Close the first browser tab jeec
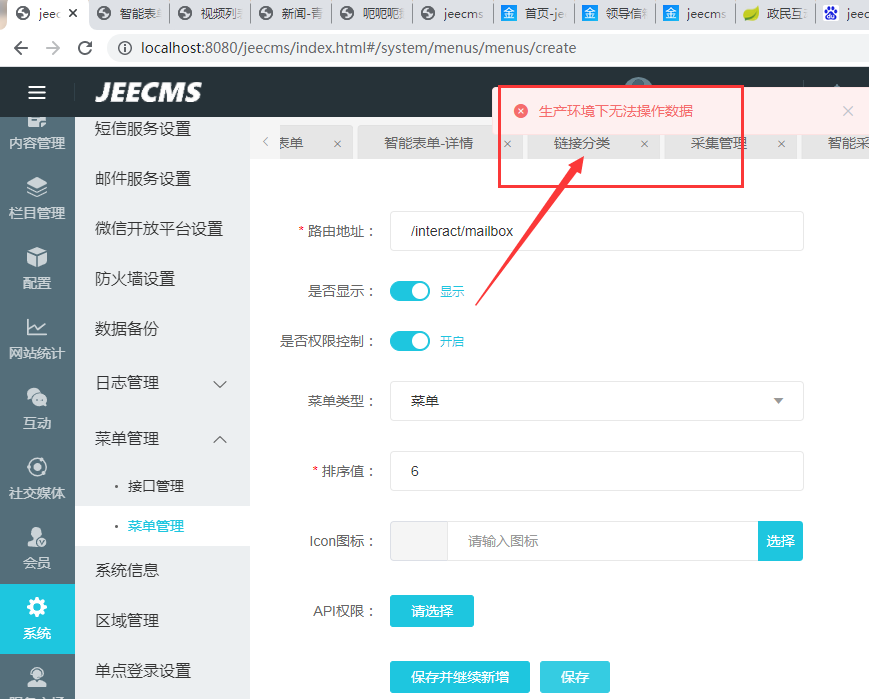869x699 pixels. [73, 13]
